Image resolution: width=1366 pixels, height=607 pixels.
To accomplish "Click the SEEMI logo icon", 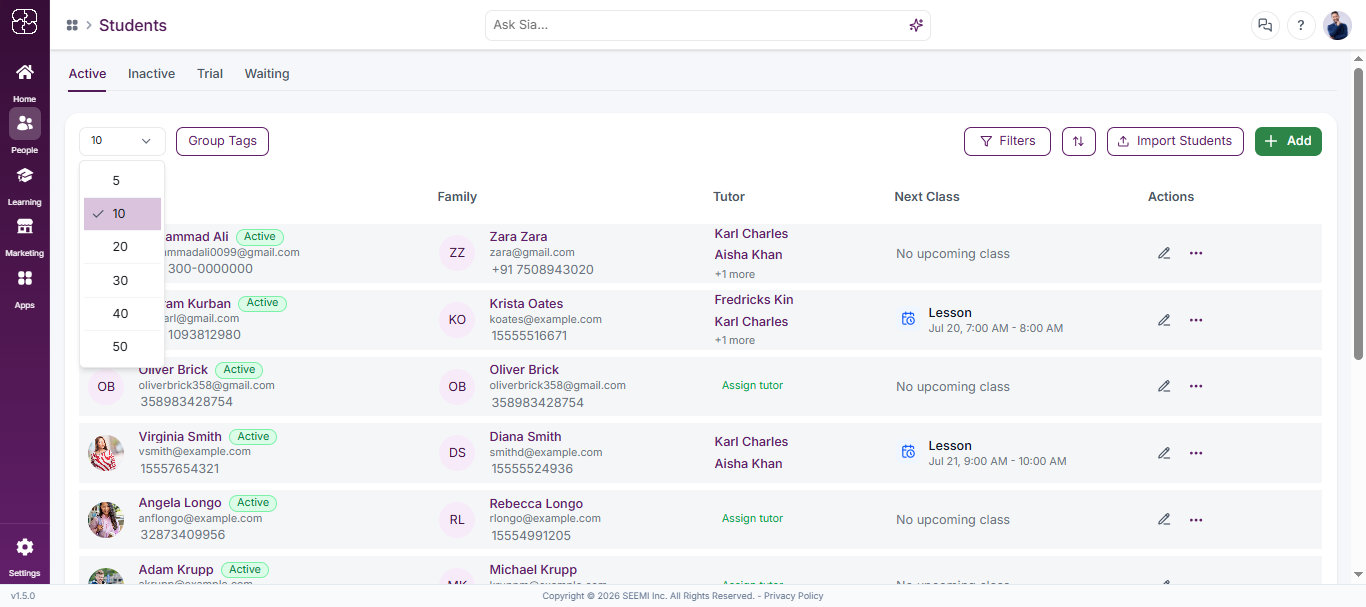I will pyautogui.click(x=25, y=22).
